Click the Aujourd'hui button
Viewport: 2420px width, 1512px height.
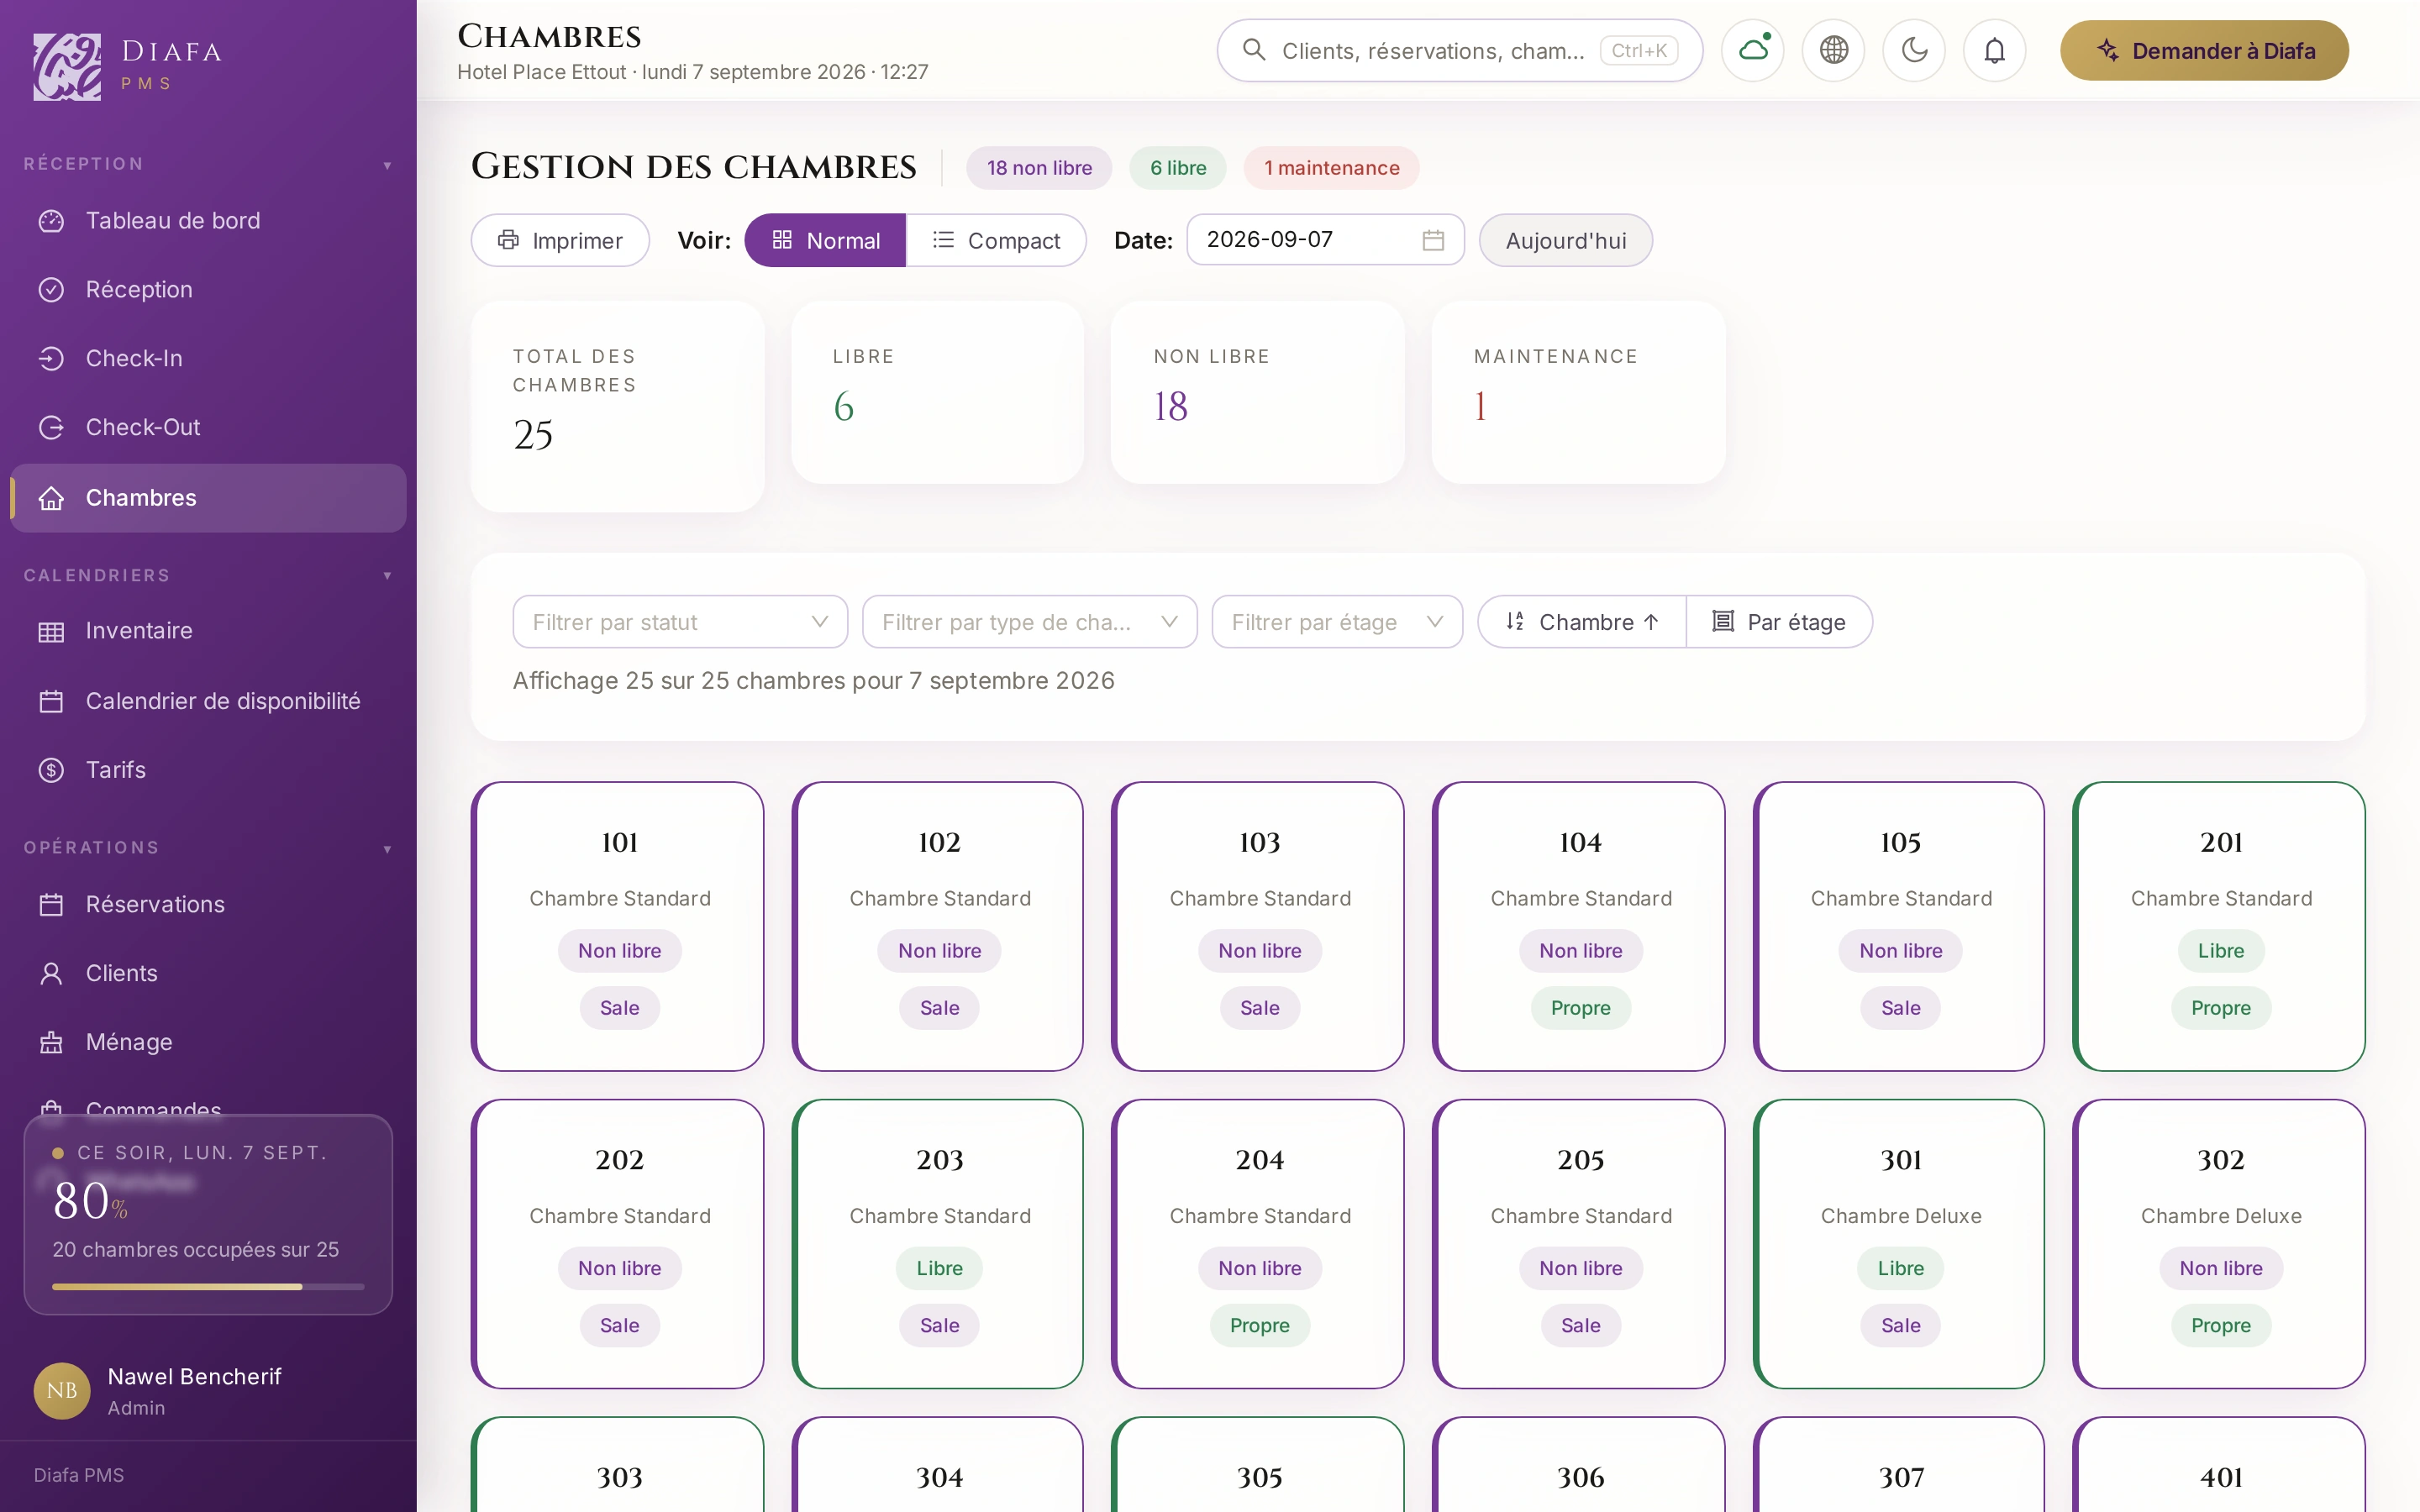pyautogui.click(x=1565, y=240)
